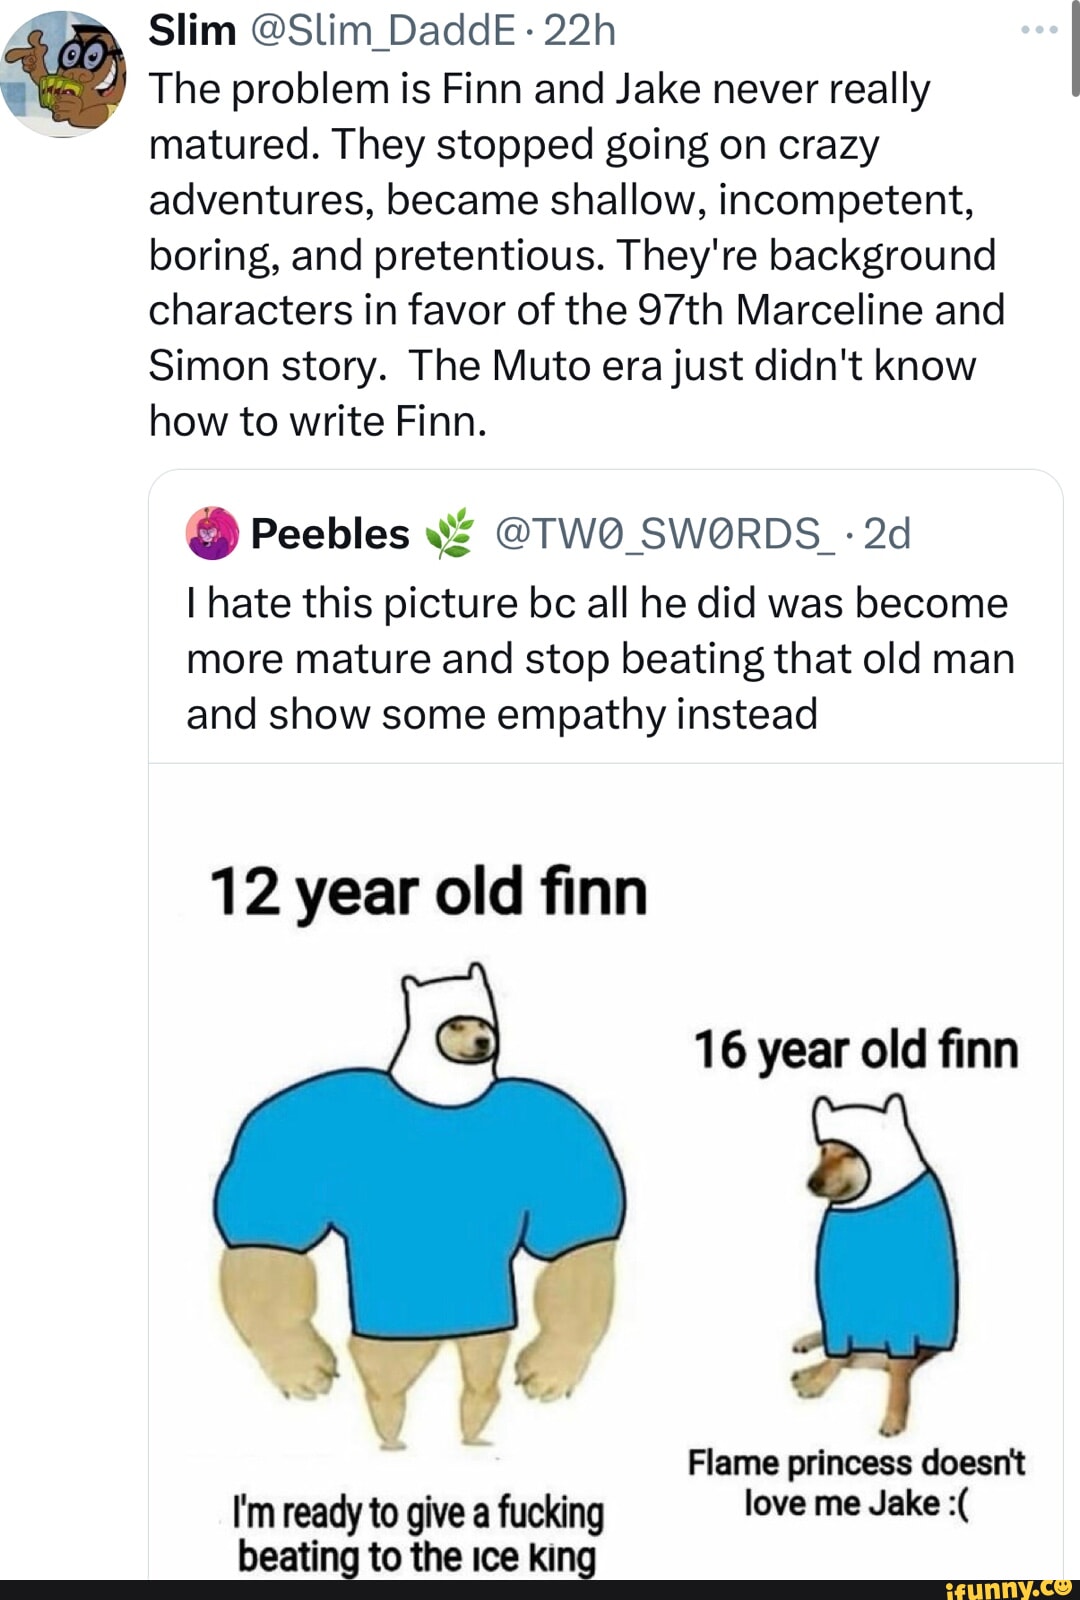This screenshot has height=1600, width=1080.
Task: Open the Peebles display name link
Action: click(x=330, y=534)
